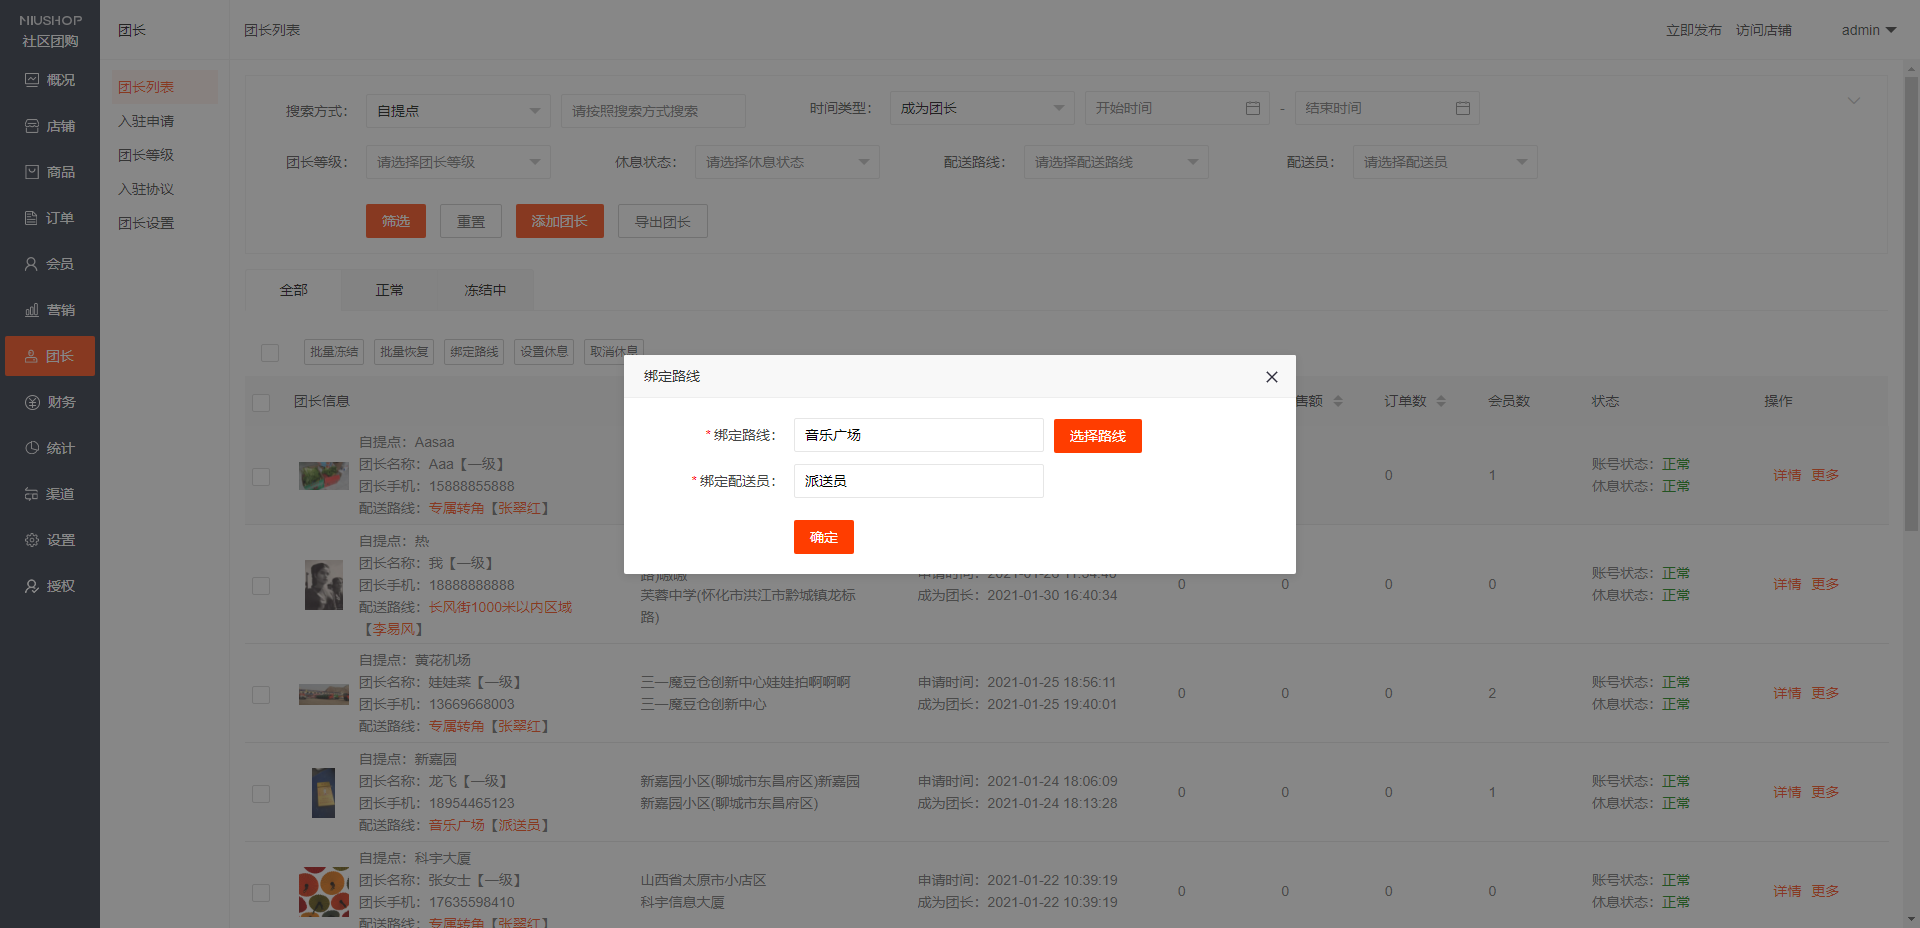Image resolution: width=1920 pixels, height=928 pixels.
Task: Open admin account dropdown
Action: pos(1869,30)
